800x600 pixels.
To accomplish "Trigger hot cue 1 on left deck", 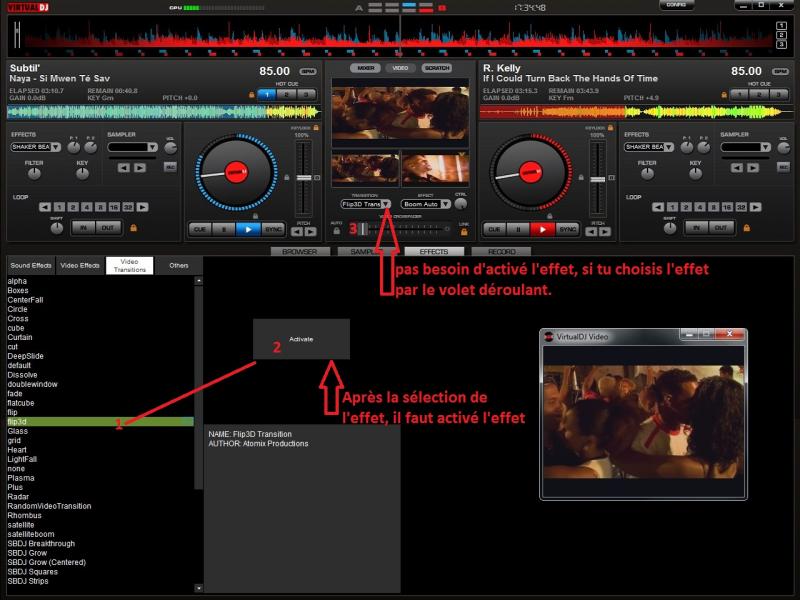I will [x=267, y=94].
